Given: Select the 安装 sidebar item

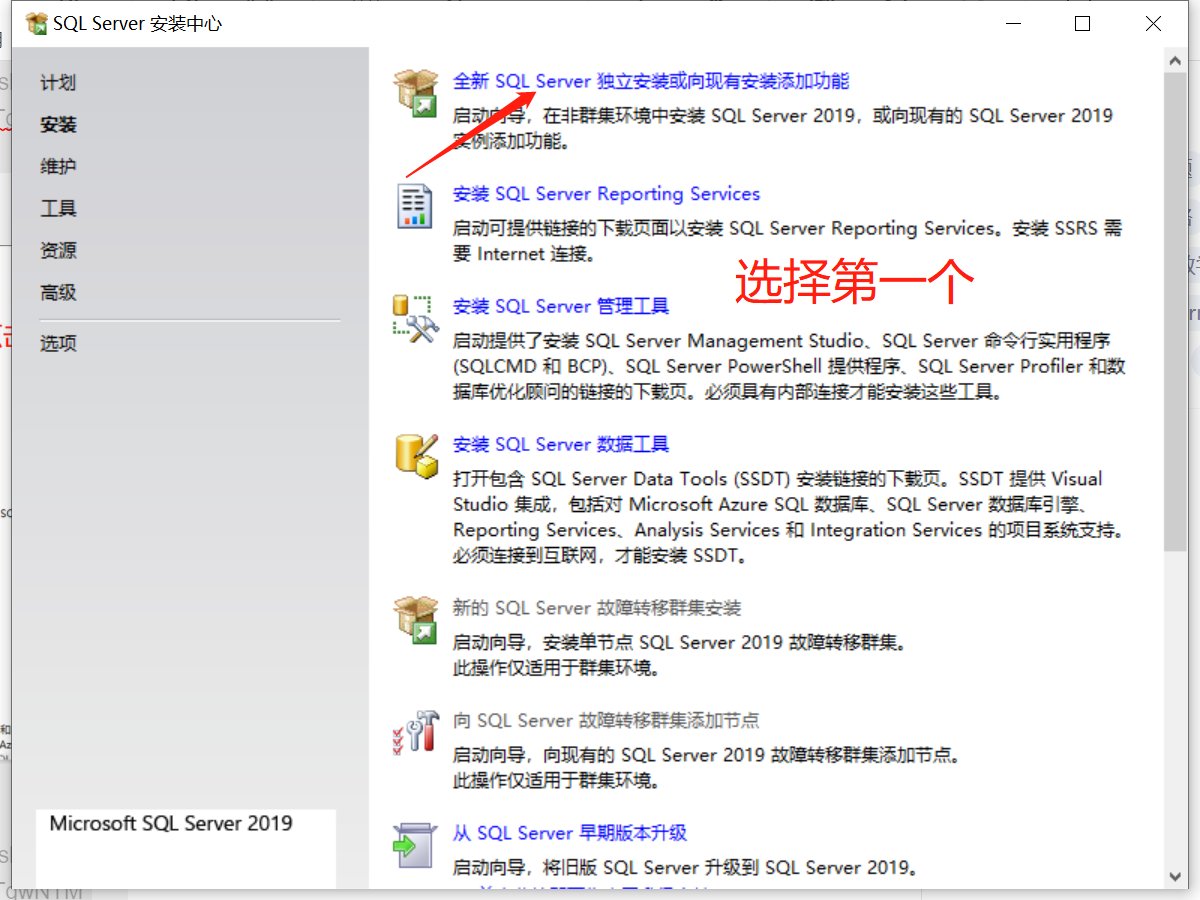Looking at the screenshot, I should (x=58, y=125).
